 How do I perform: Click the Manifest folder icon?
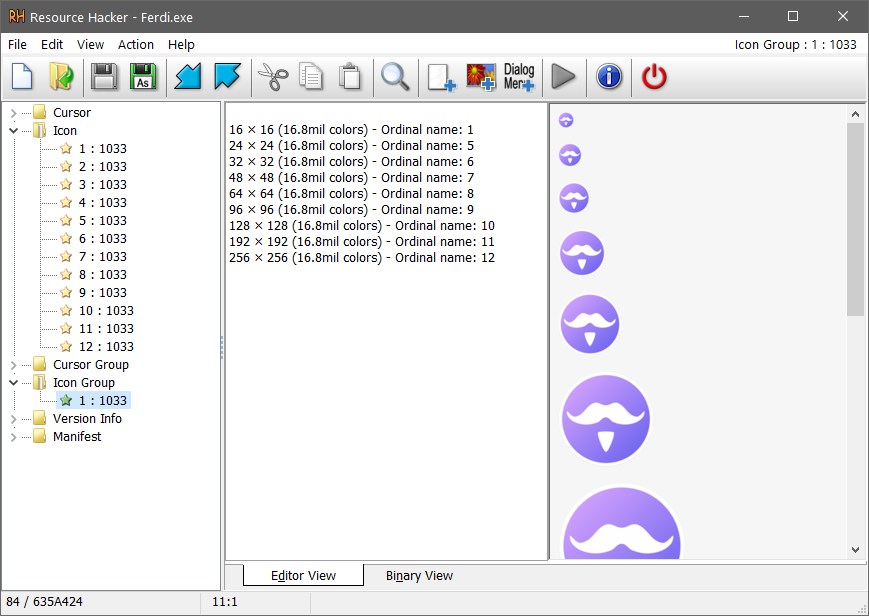pyautogui.click(x=39, y=436)
